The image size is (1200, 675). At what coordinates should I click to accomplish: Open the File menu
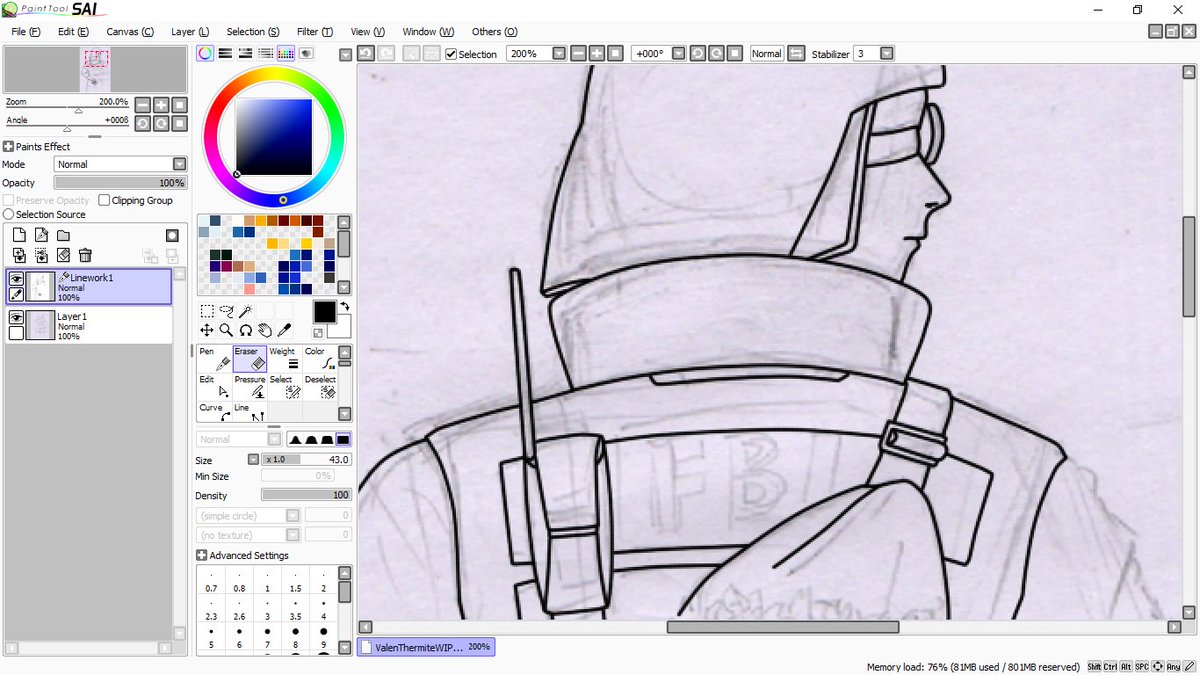25,32
